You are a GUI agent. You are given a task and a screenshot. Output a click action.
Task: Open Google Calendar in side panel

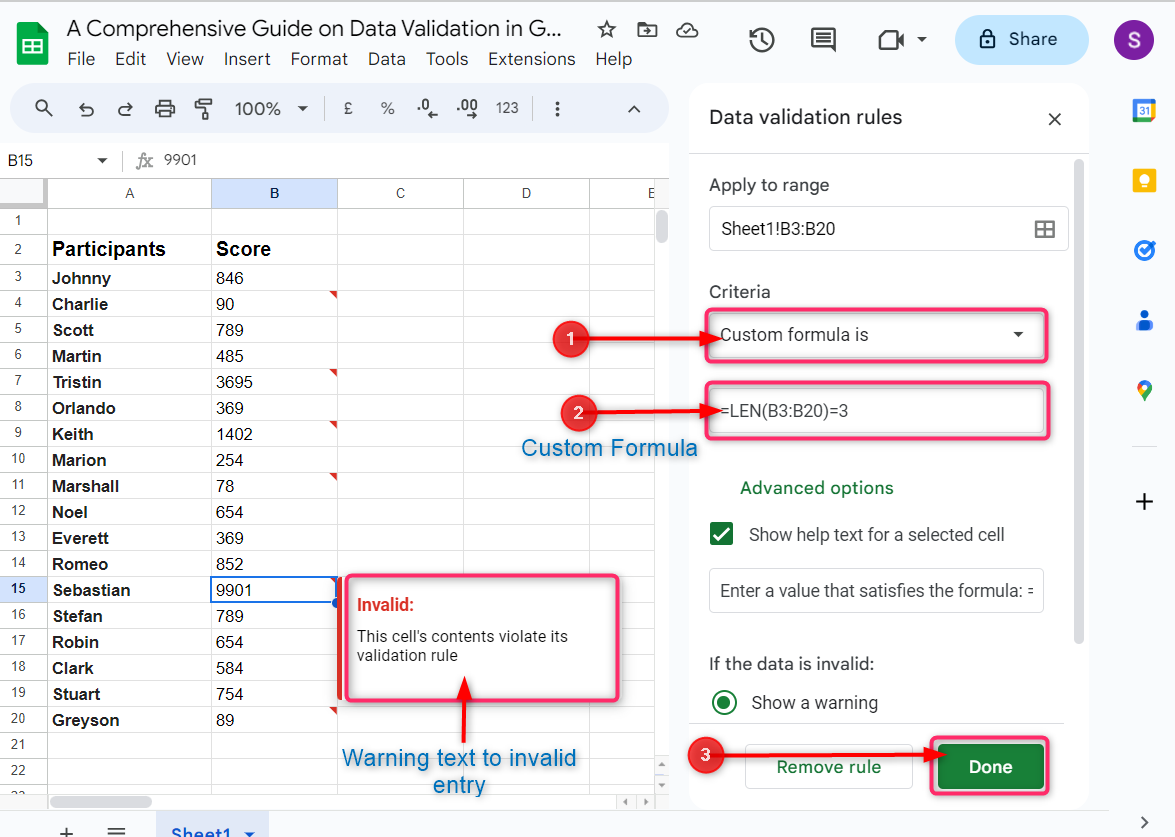1144,111
